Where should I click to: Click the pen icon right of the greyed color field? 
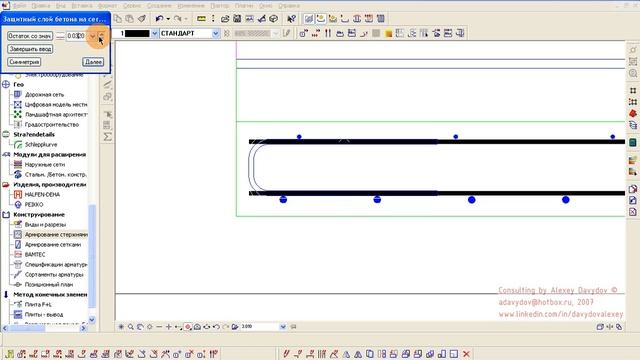pyautogui.click(x=287, y=33)
